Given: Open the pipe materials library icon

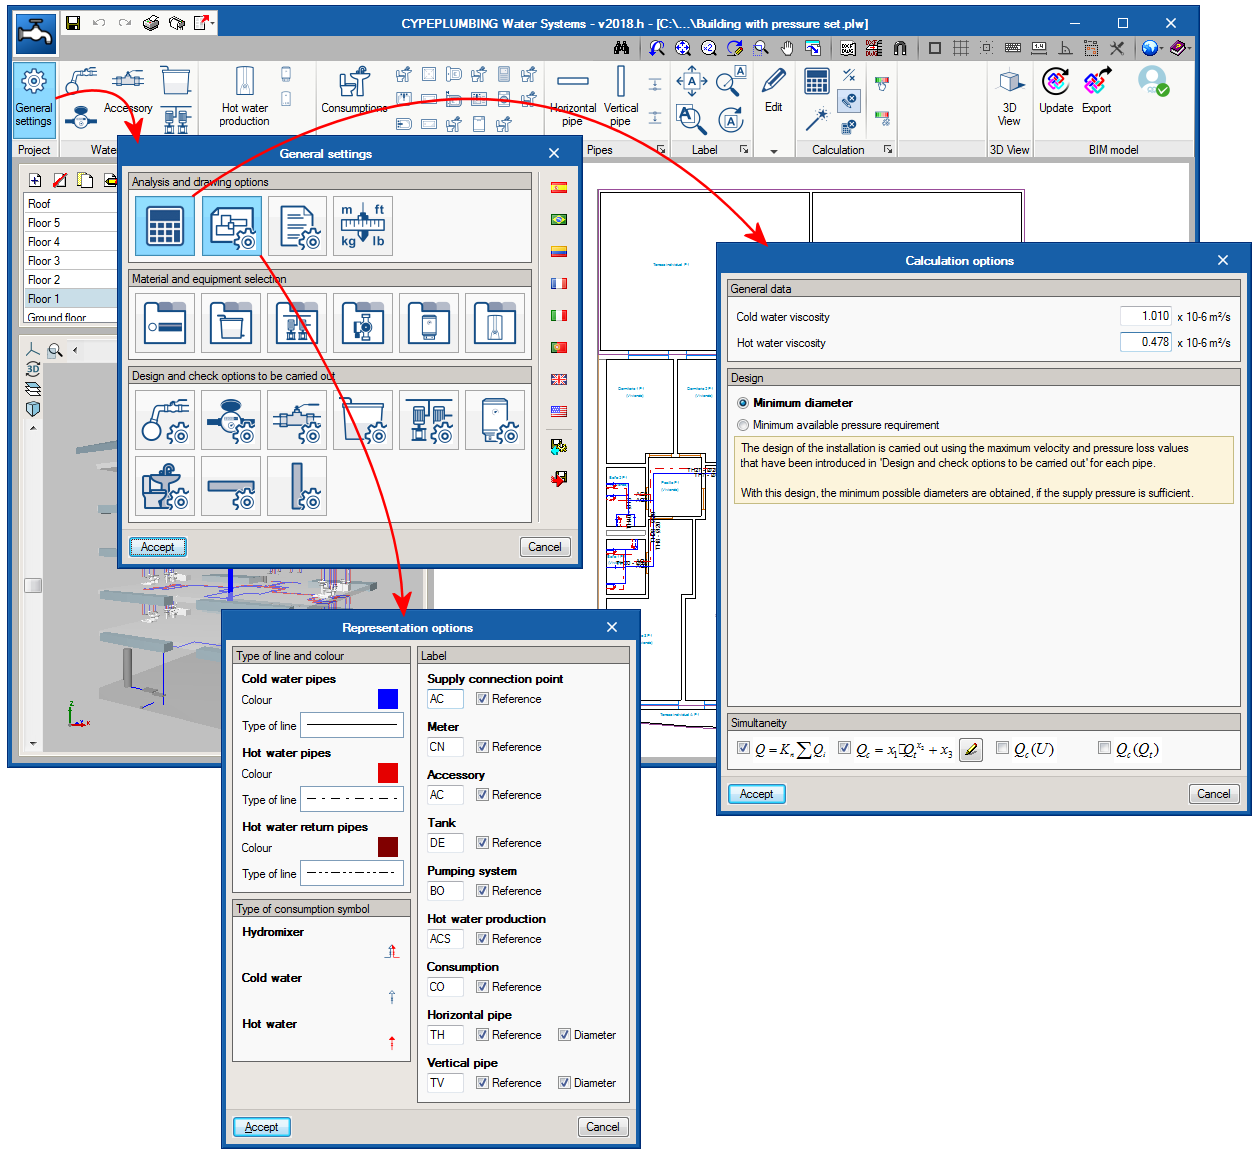Looking at the screenshot, I should pyautogui.click(x=166, y=323).
